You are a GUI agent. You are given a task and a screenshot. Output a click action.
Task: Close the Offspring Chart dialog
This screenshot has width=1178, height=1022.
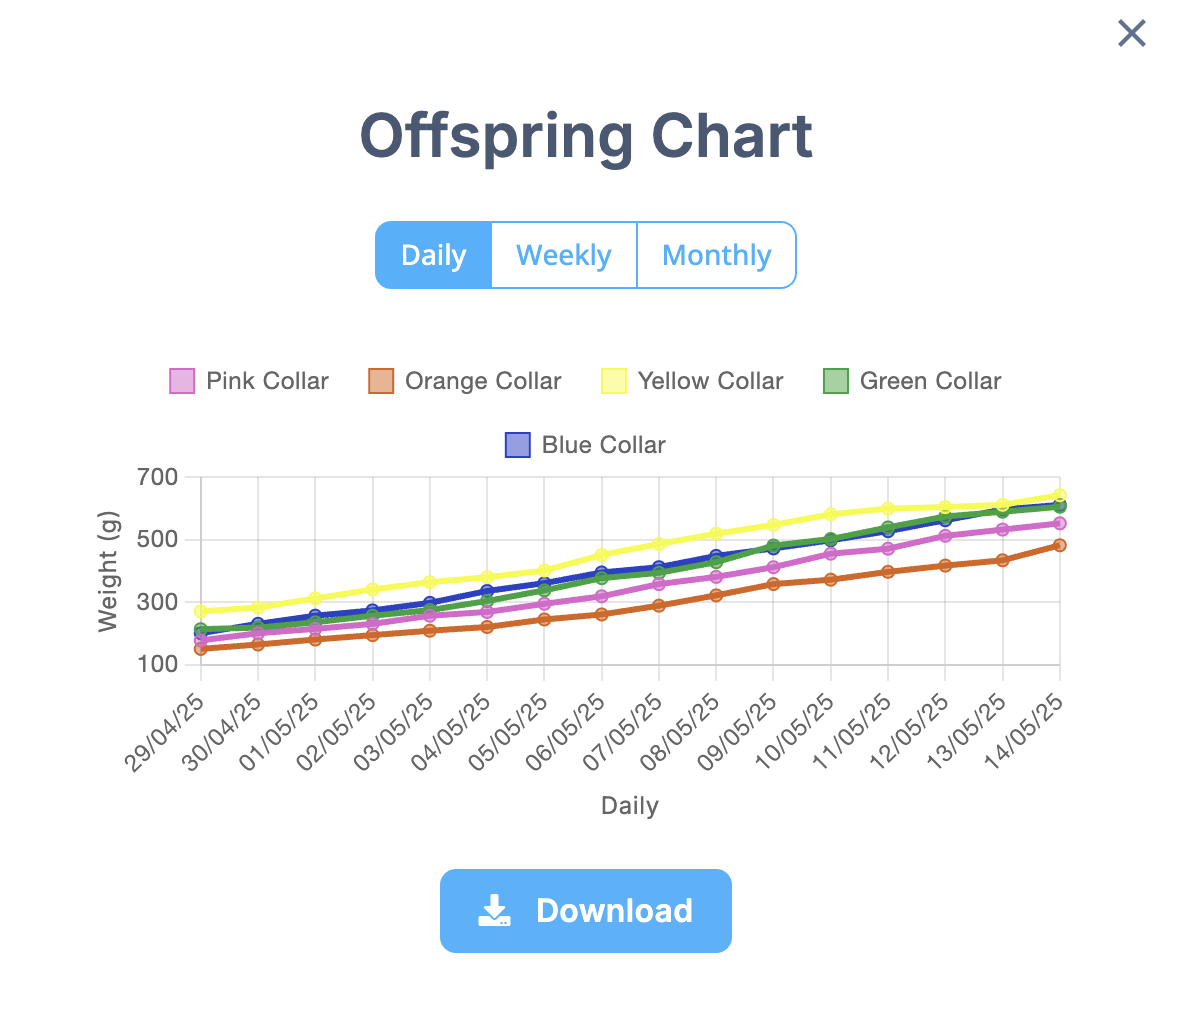click(1131, 33)
